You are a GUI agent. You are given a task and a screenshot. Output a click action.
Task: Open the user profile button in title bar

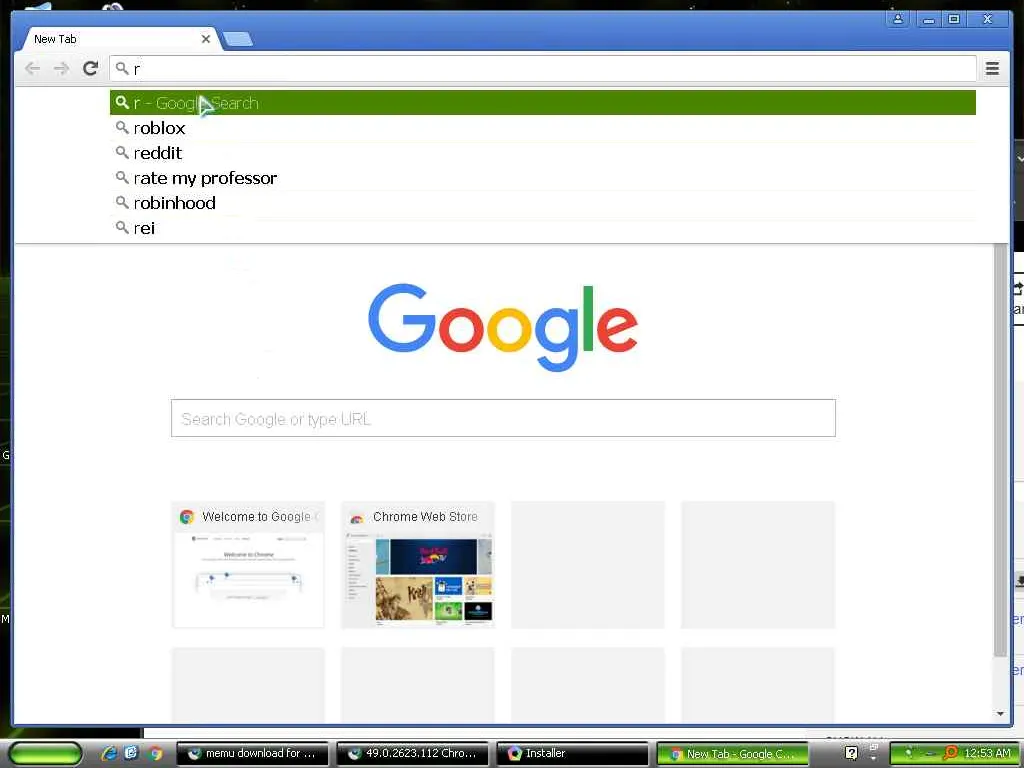(x=898, y=19)
